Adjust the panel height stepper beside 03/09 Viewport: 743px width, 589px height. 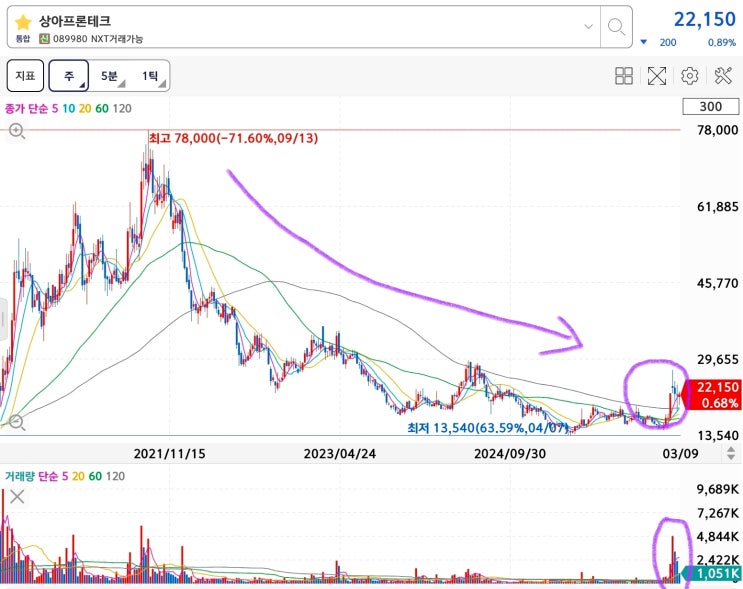(x=731, y=453)
